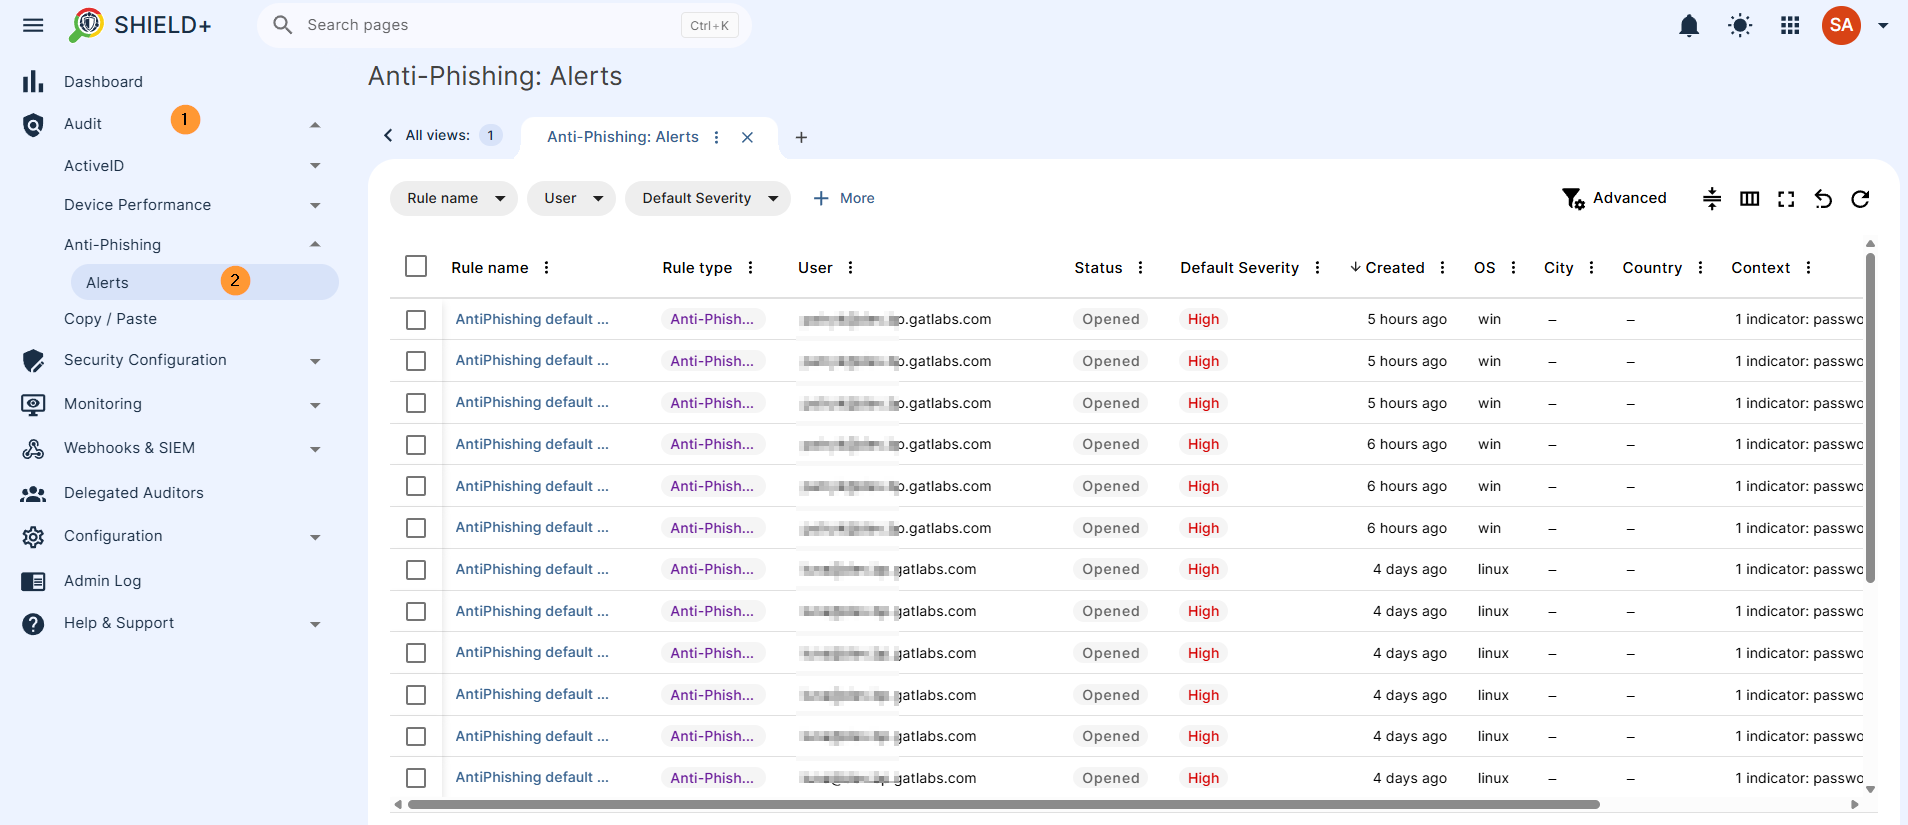Click the horizontal table scrollbar
Screen dimensions: 1908x825
pos(1003,804)
